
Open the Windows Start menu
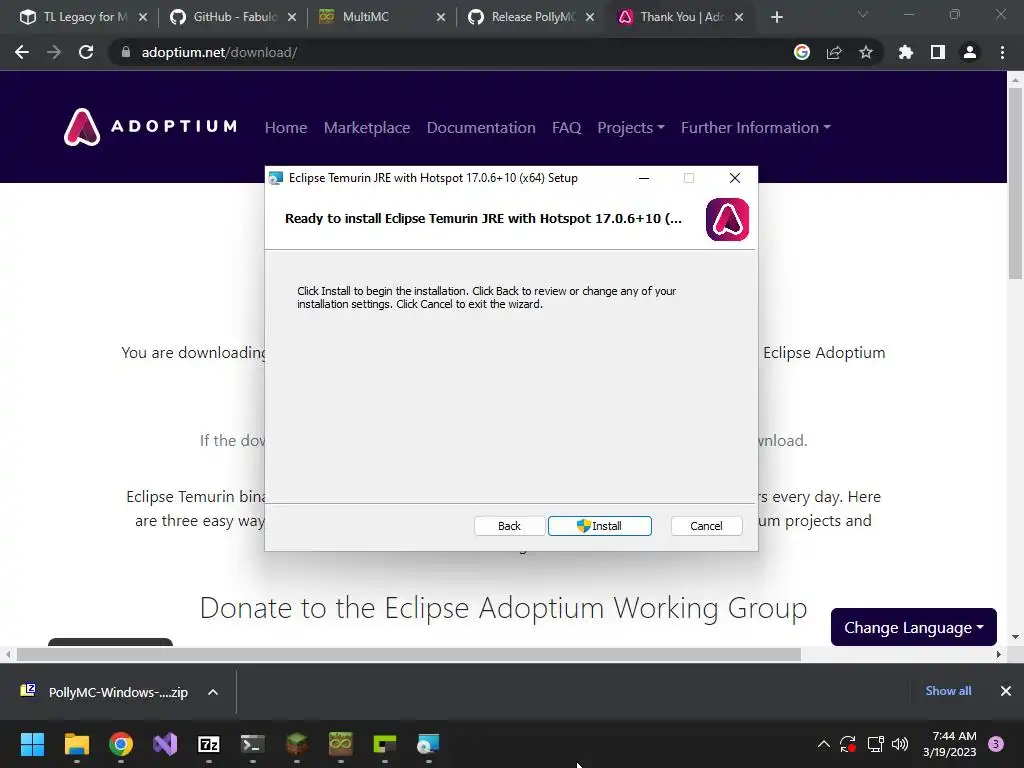point(33,744)
